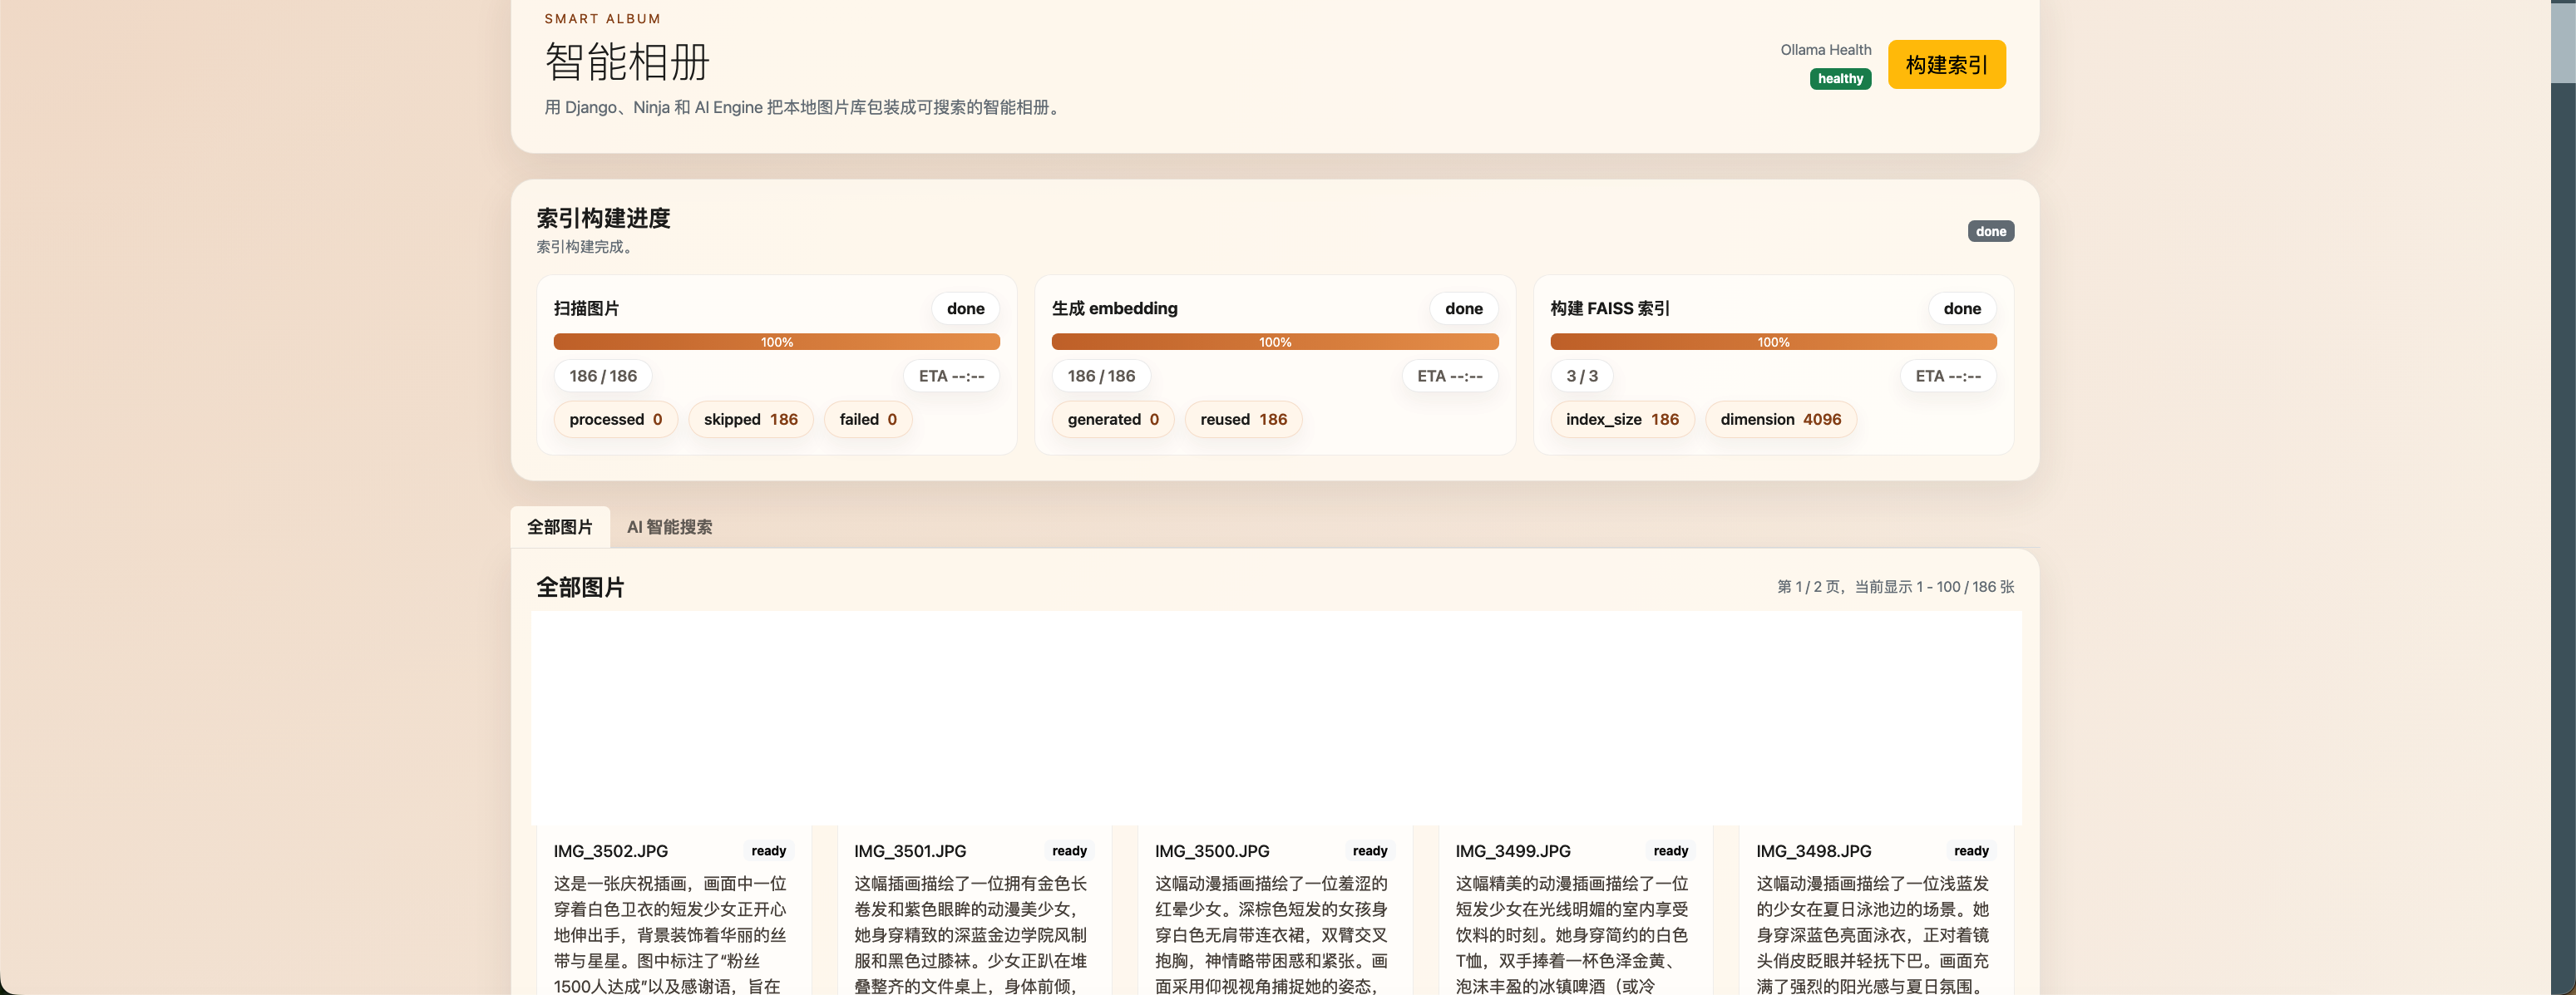The image size is (2576, 995).
Task: Click the ready badge on IMG_3502.JPG
Action: coord(768,852)
